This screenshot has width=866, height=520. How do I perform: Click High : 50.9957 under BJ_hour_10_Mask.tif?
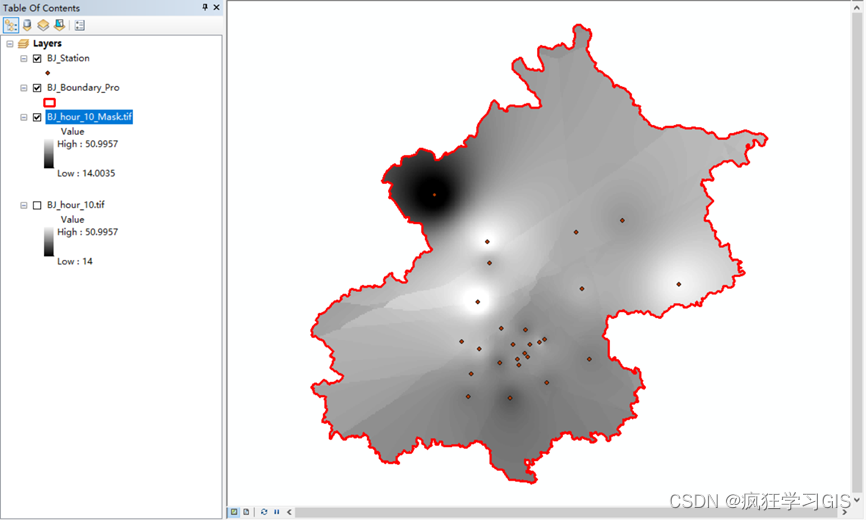click(x=87, y=144)
